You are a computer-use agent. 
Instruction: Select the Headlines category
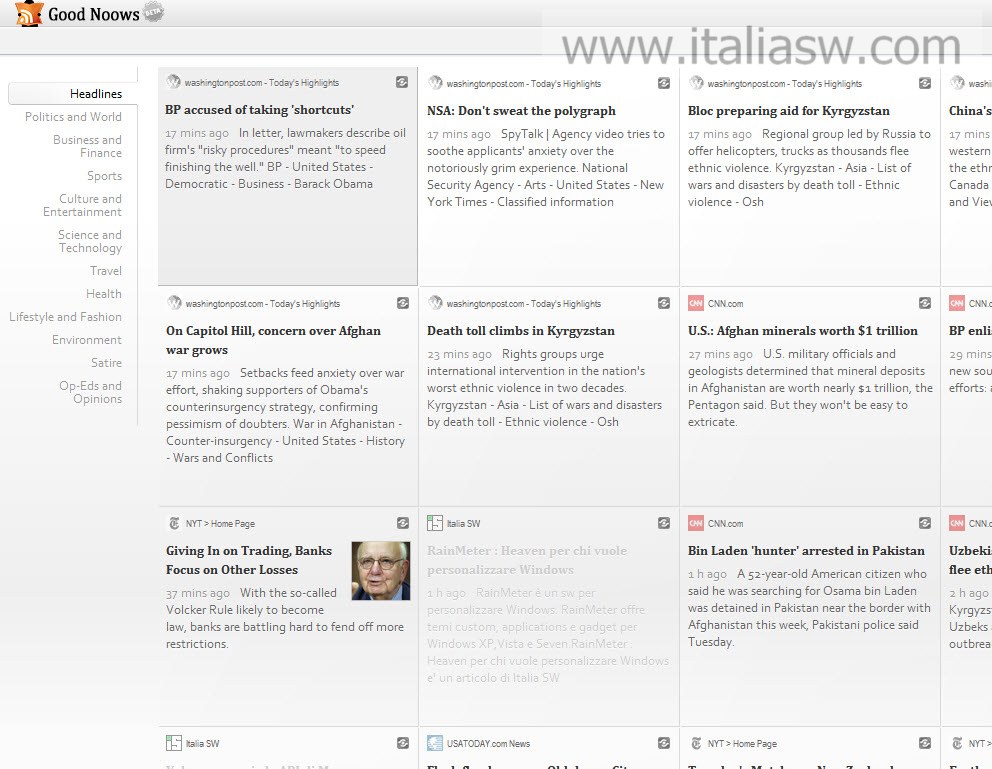pos(96,94)
